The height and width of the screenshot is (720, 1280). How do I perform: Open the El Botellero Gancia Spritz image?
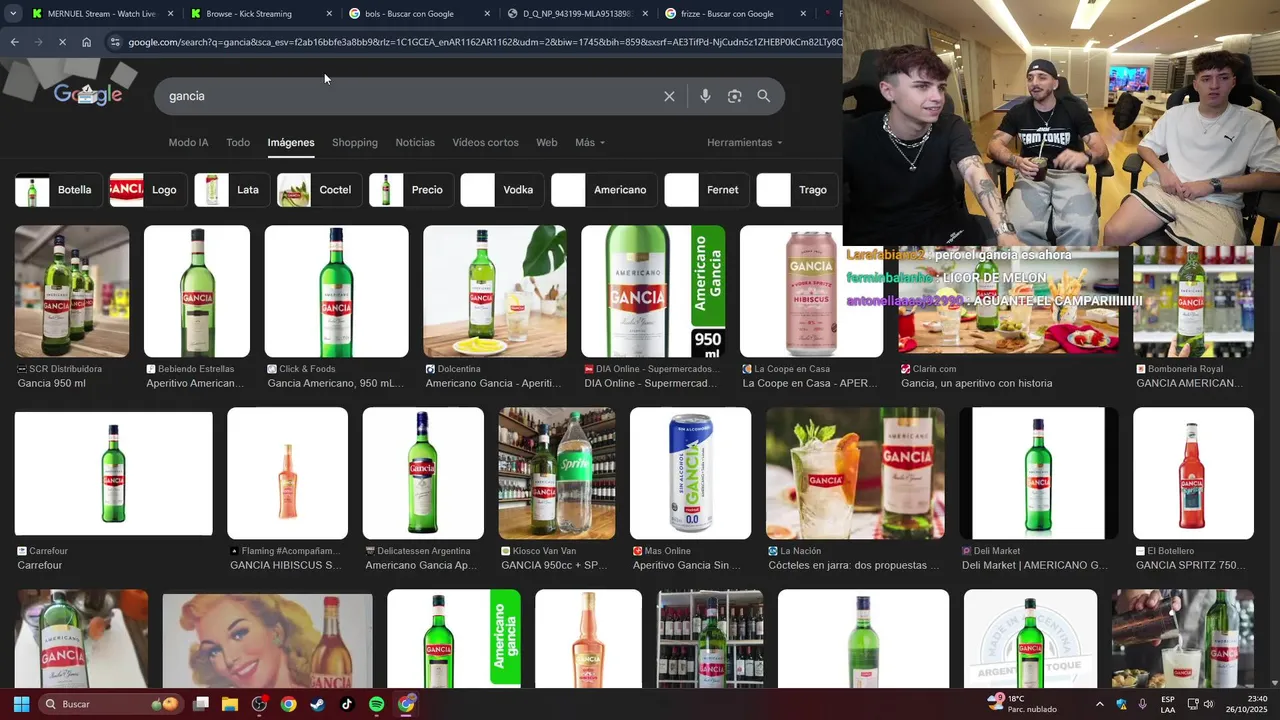click(x=1193, y=473)
